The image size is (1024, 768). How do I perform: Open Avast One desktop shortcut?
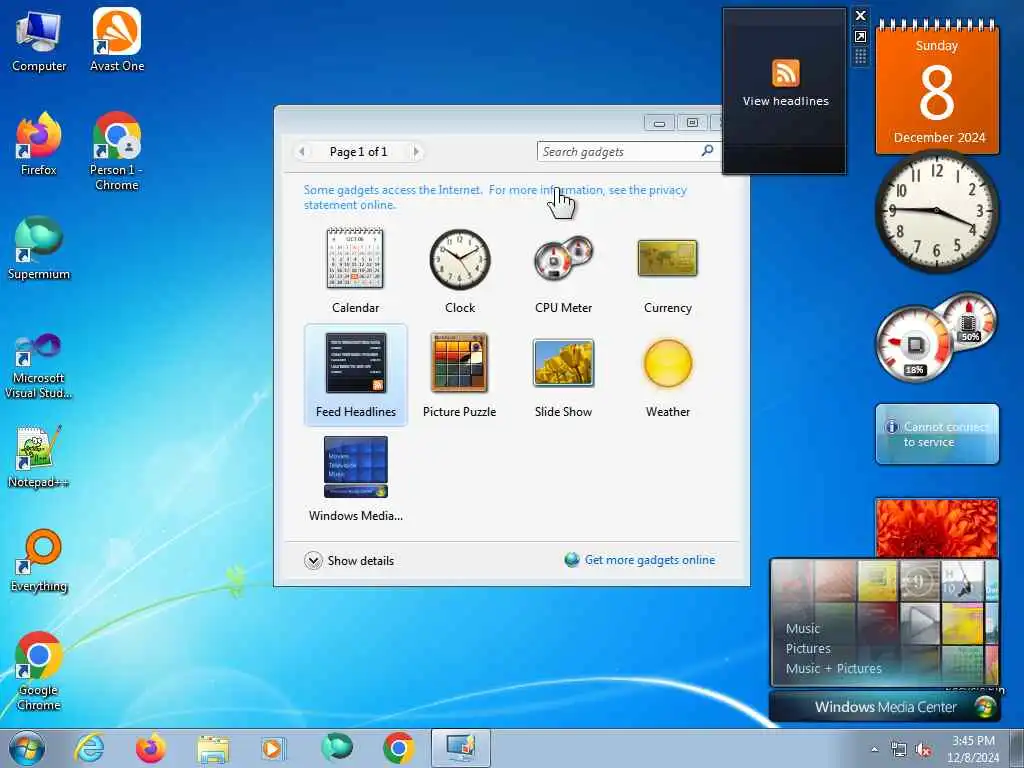117,40
